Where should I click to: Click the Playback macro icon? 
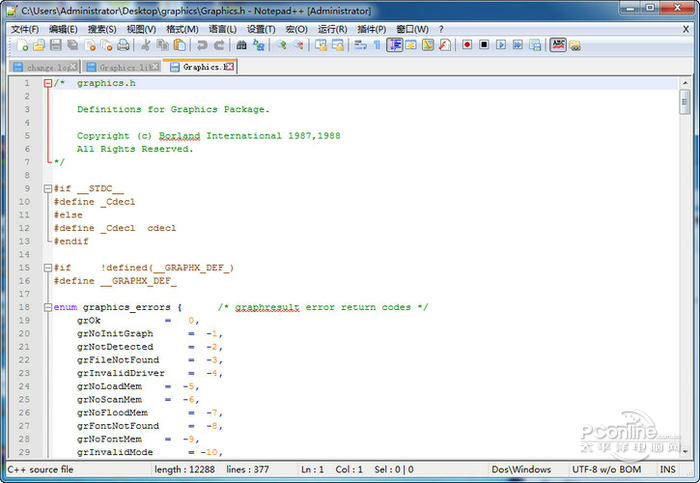coord(501,46)
